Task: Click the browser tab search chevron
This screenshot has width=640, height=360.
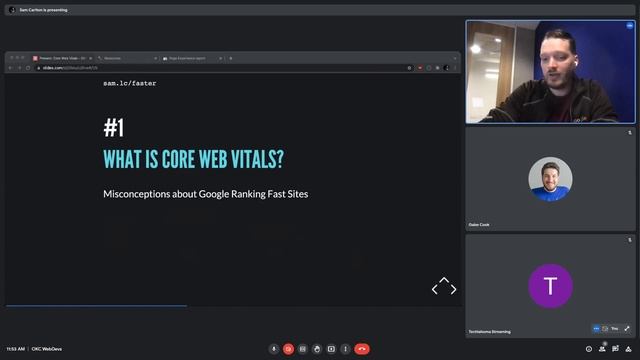Action: 455,58
